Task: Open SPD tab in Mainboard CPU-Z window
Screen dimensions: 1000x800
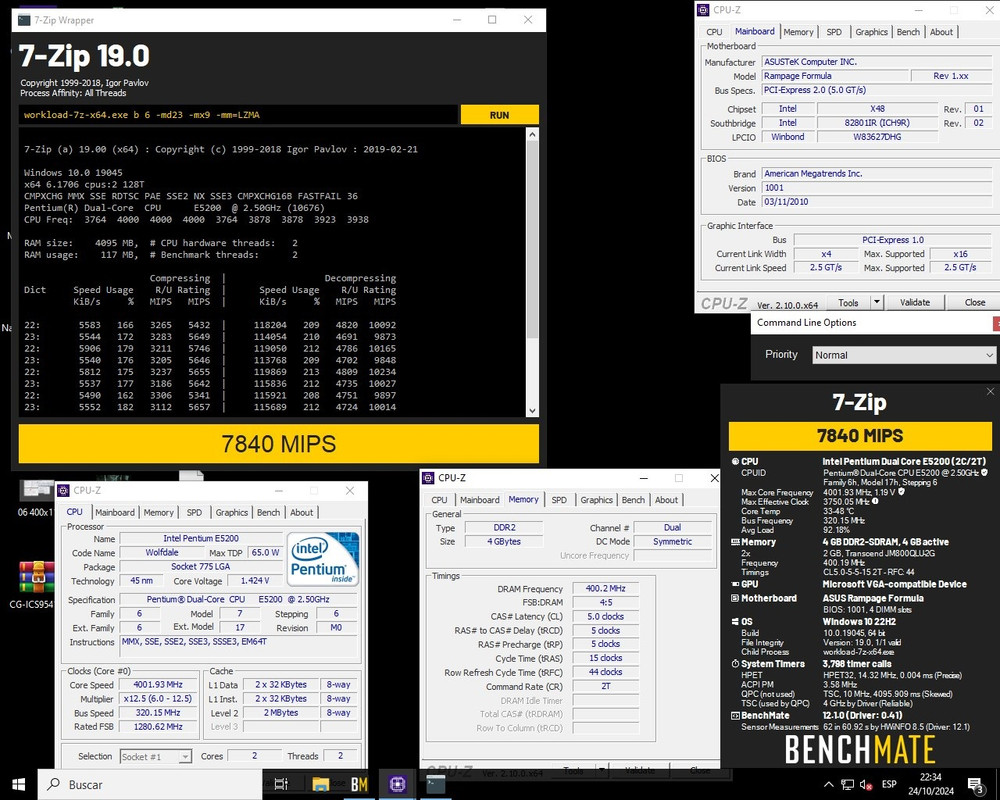Action: tap(834, 32)
